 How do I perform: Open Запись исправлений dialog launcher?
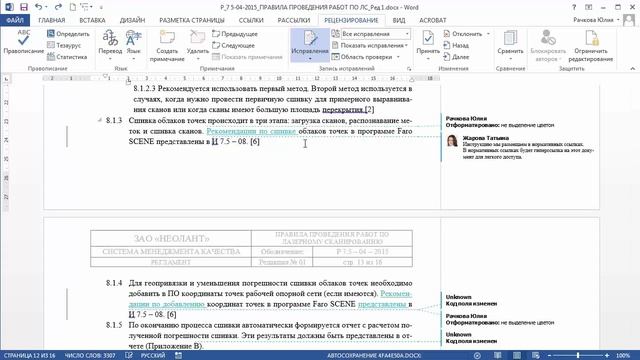(x=409, y=69)
